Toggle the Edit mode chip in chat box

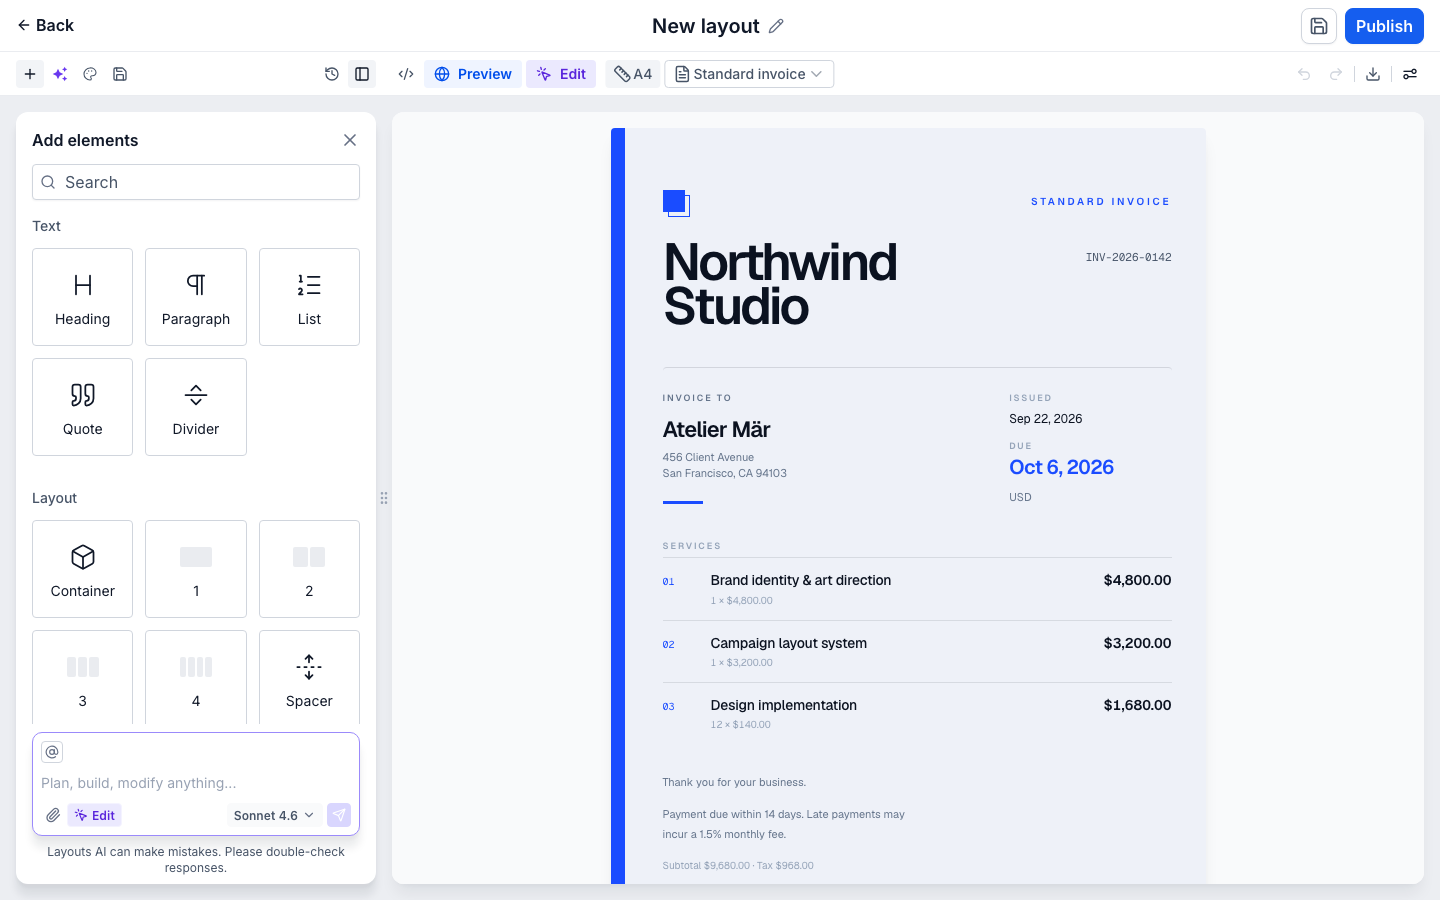95,815
